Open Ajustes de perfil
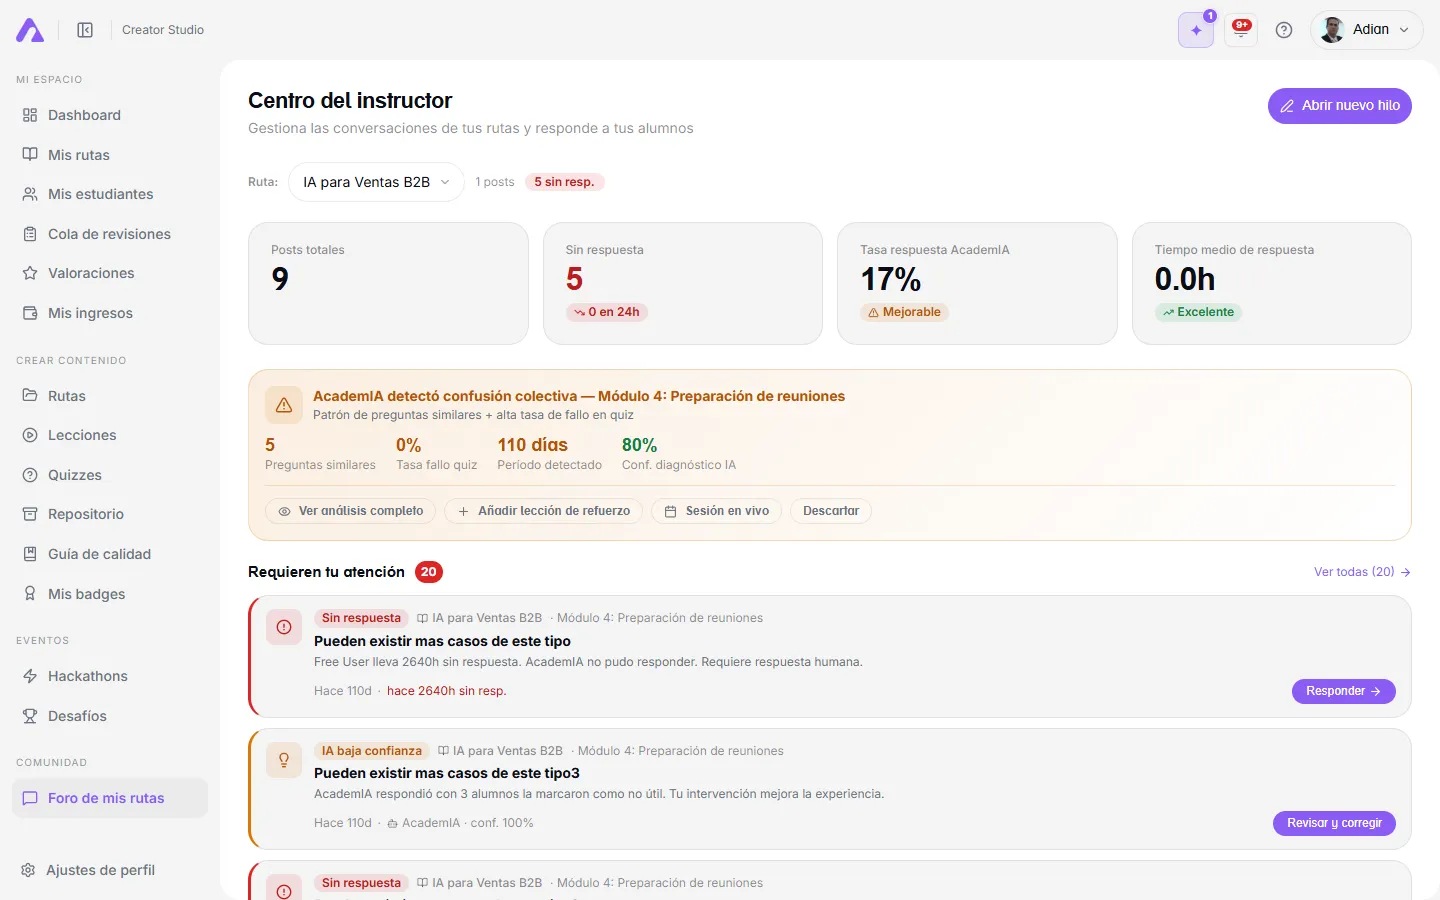Viewport: 1440px width, 900px height. click(x=110, y=870)
